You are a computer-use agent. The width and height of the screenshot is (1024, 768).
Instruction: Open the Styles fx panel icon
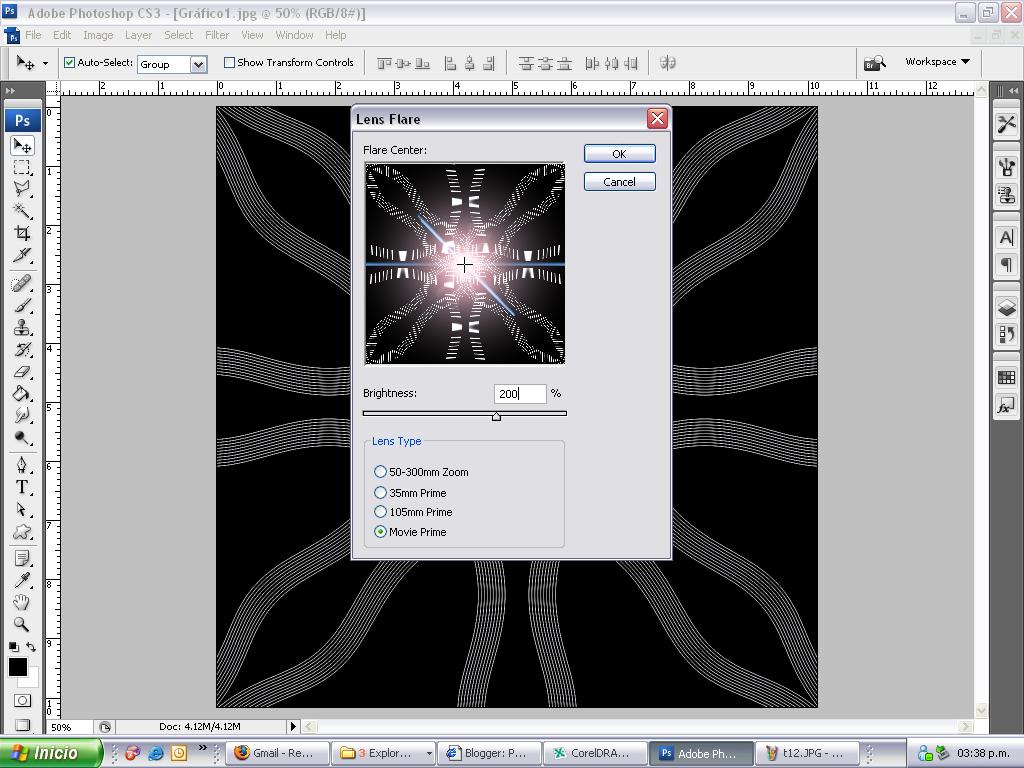(1006, 406)
